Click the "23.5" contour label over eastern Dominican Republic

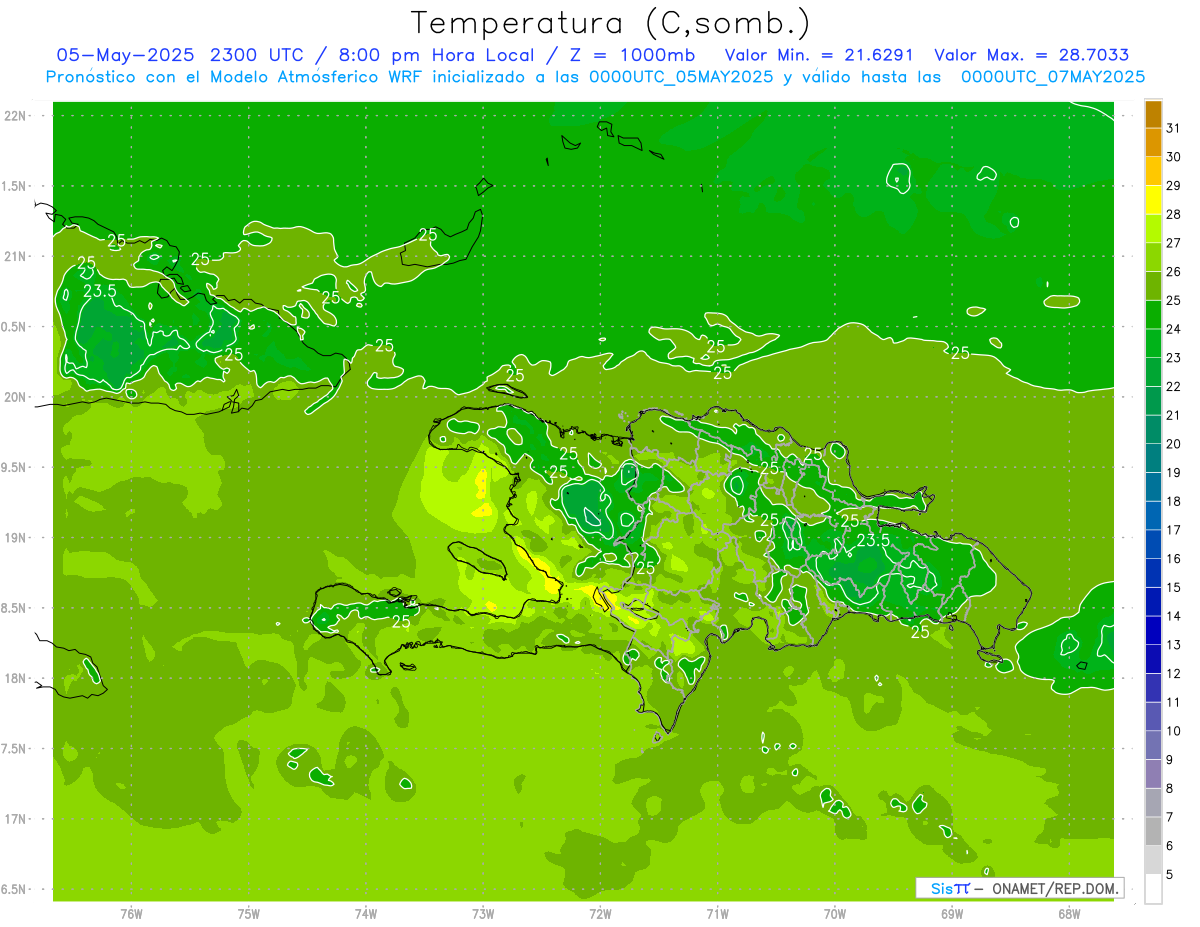pyautogui.click(x=873, y=540)
